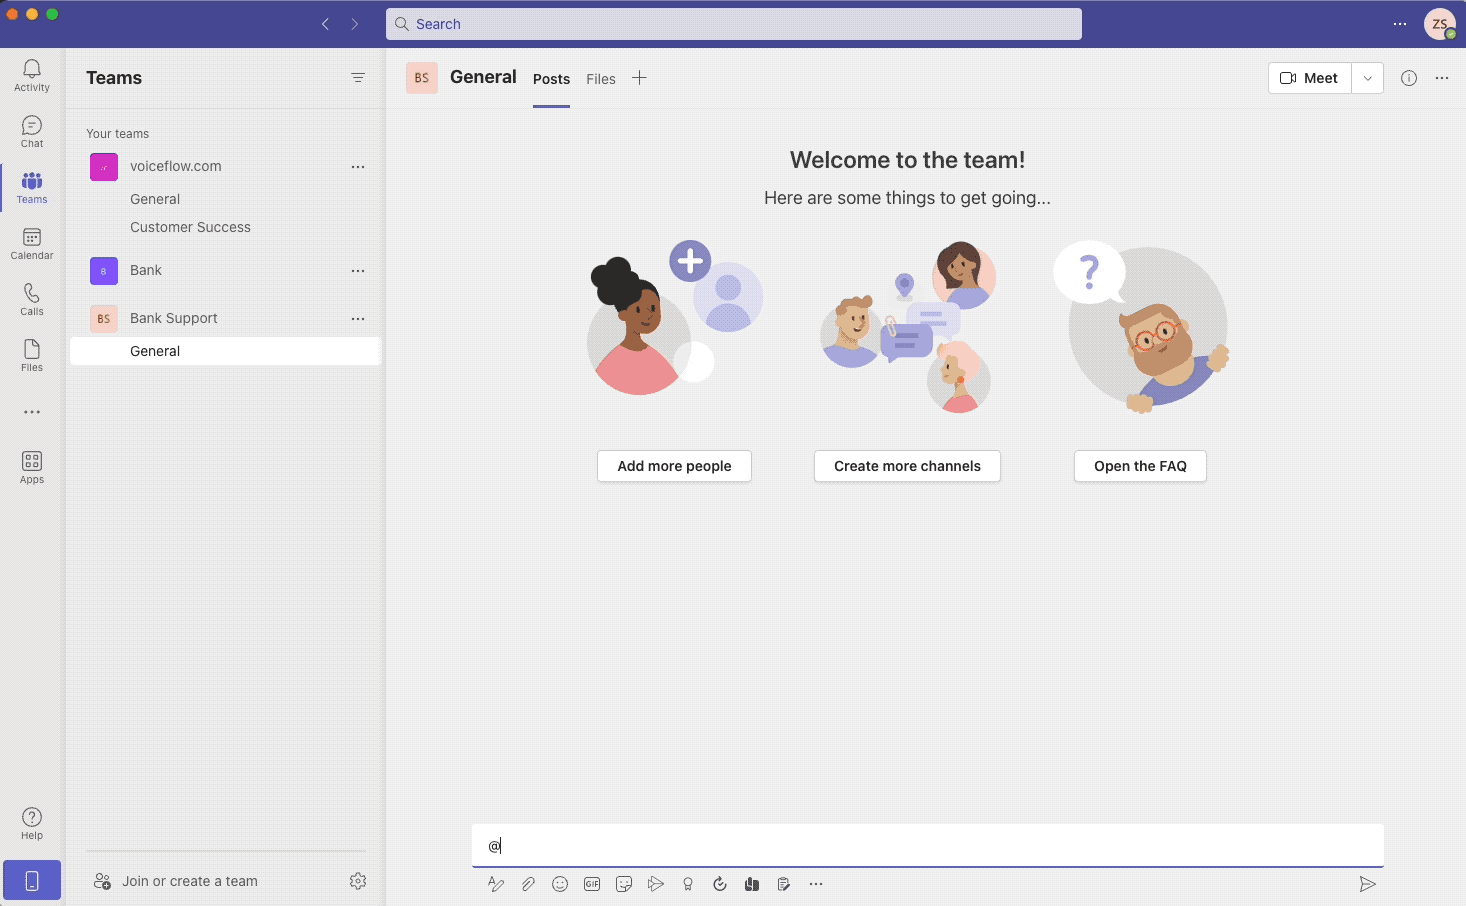Click the BS channel avatar in header
This screenshot has width=1466, height=906.
click(422, 78)
